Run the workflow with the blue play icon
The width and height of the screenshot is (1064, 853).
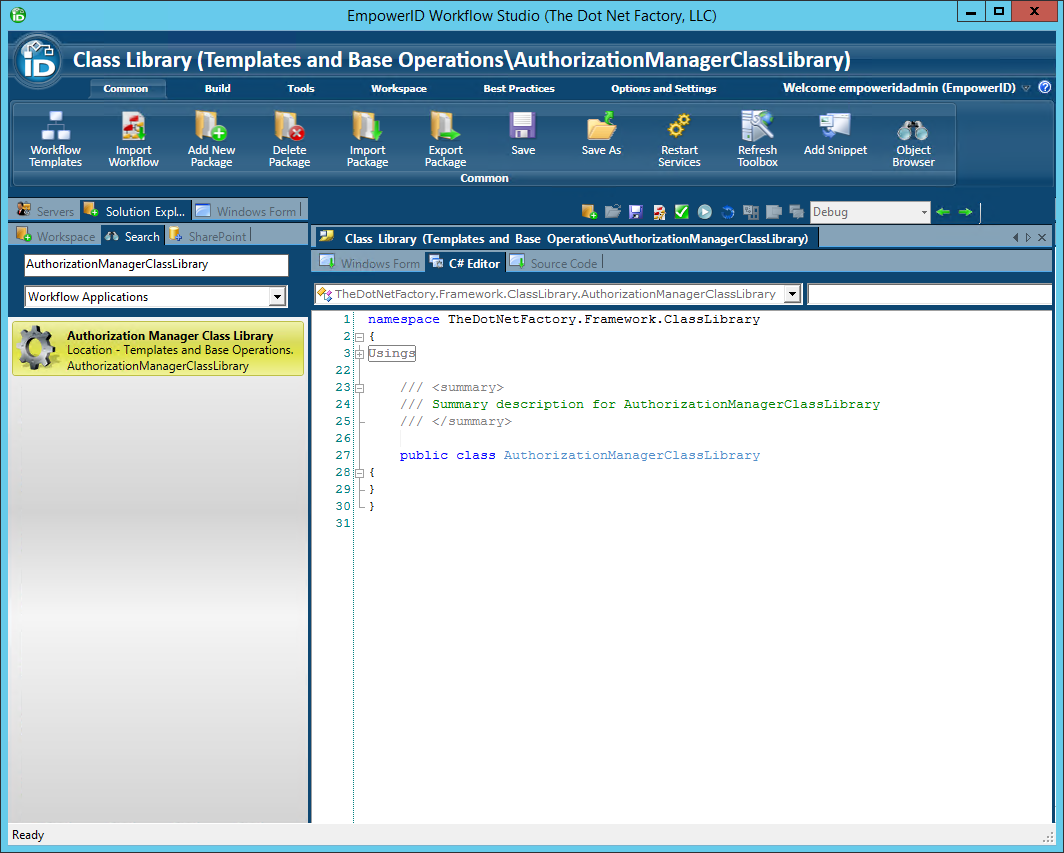(704, 212)
